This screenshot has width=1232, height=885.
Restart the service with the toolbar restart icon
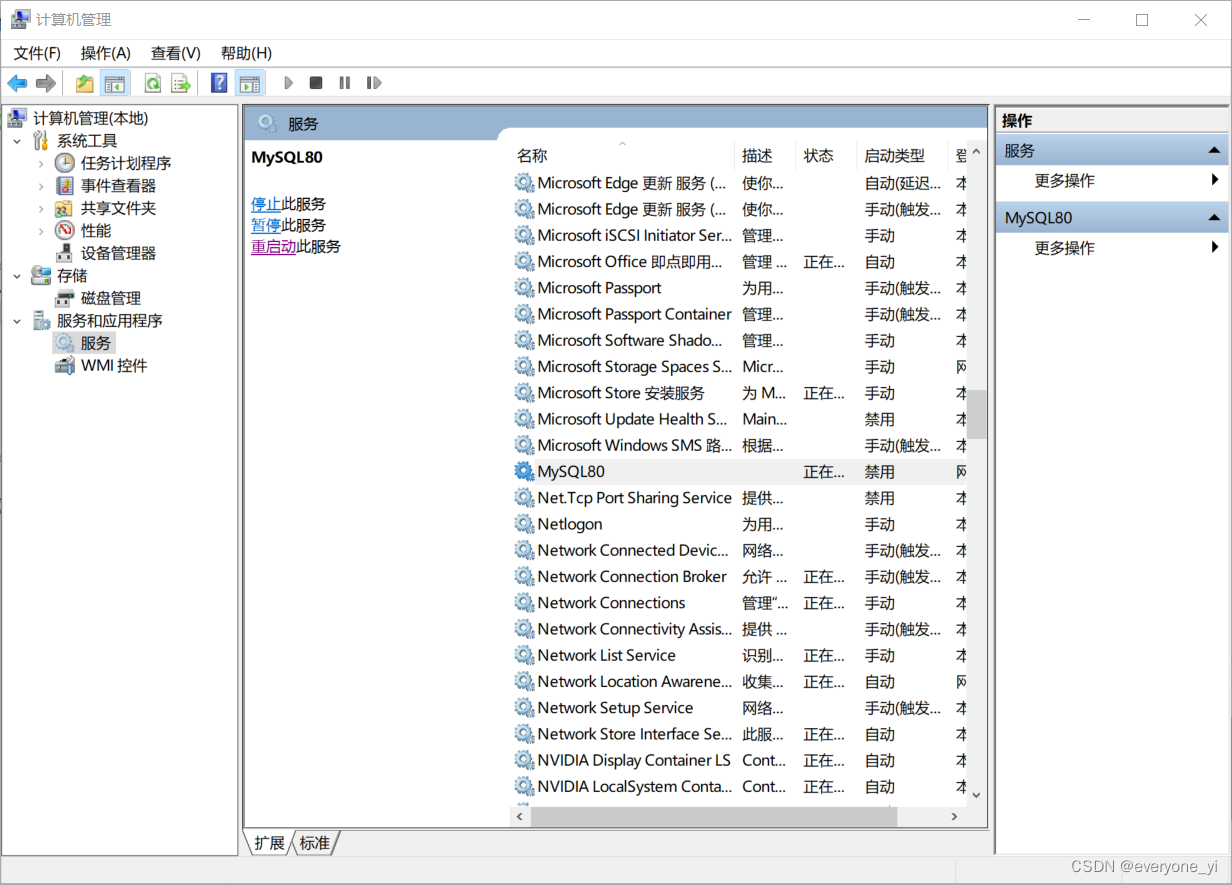coord(374,83)
